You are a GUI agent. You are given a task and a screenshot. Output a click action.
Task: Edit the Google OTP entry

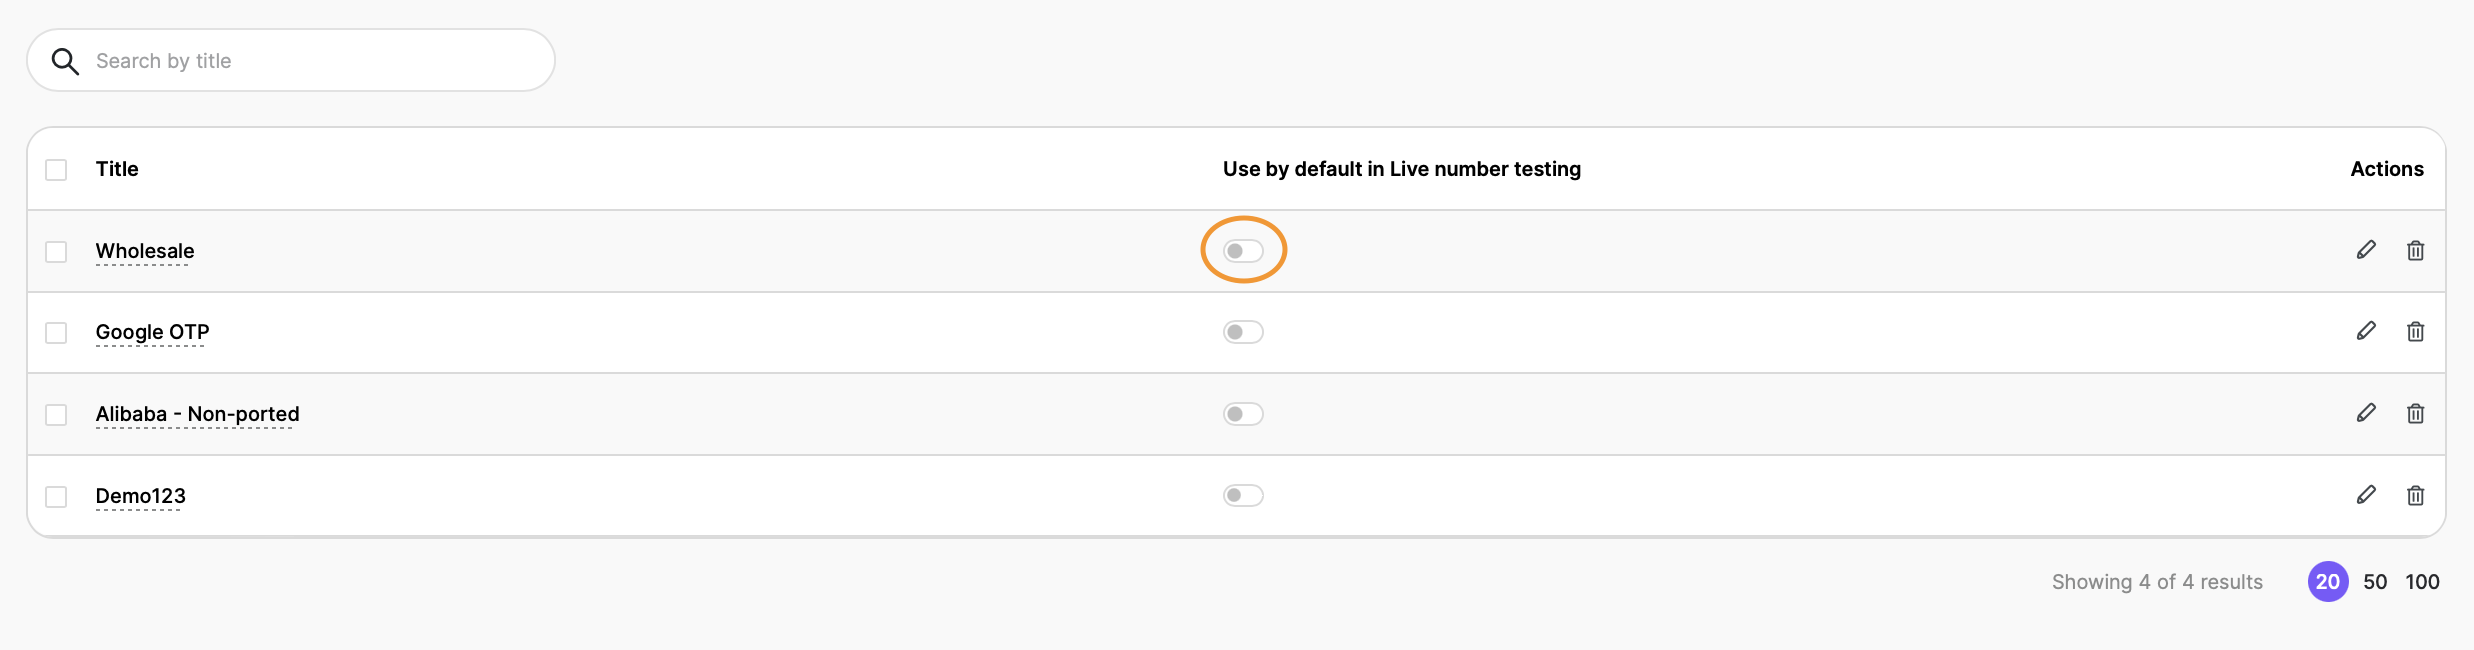click(2365, 331)
